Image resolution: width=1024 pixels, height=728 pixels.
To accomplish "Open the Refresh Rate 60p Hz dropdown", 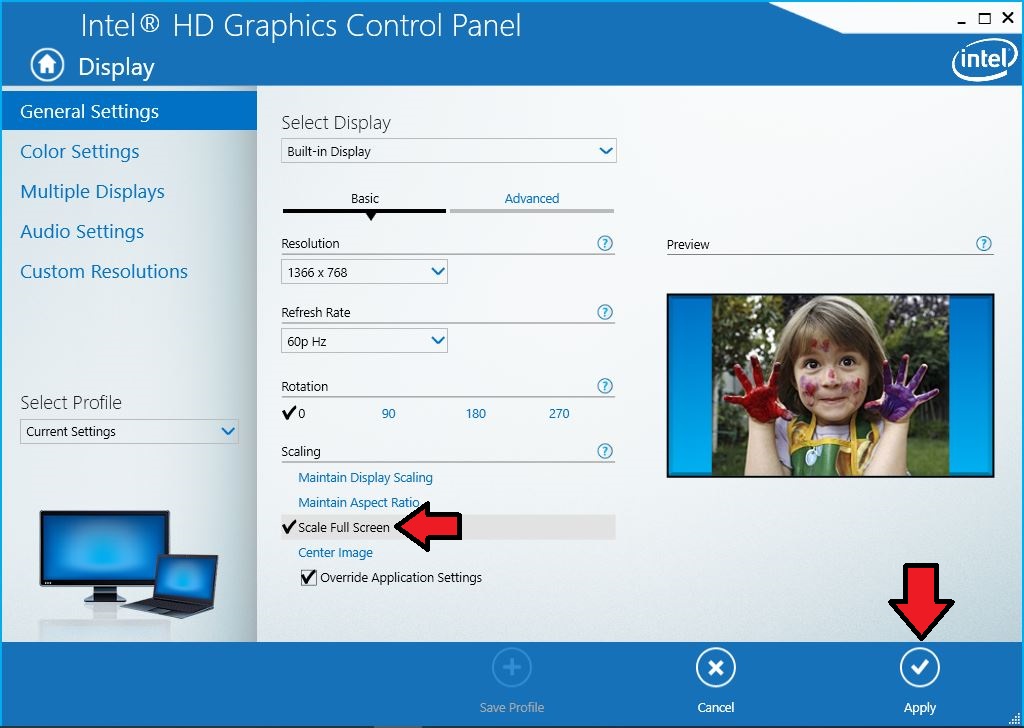I will tap(364, 341).
